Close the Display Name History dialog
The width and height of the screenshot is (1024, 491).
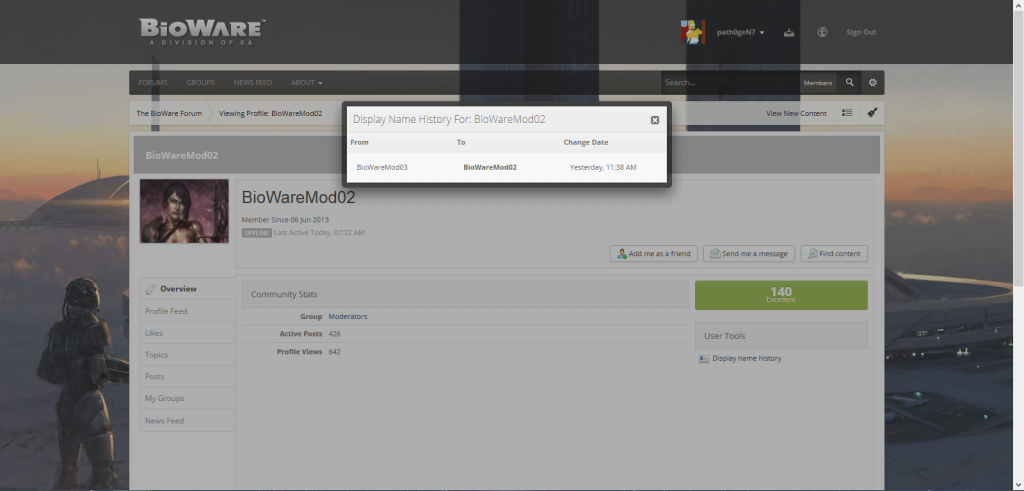tap(654, 120)
